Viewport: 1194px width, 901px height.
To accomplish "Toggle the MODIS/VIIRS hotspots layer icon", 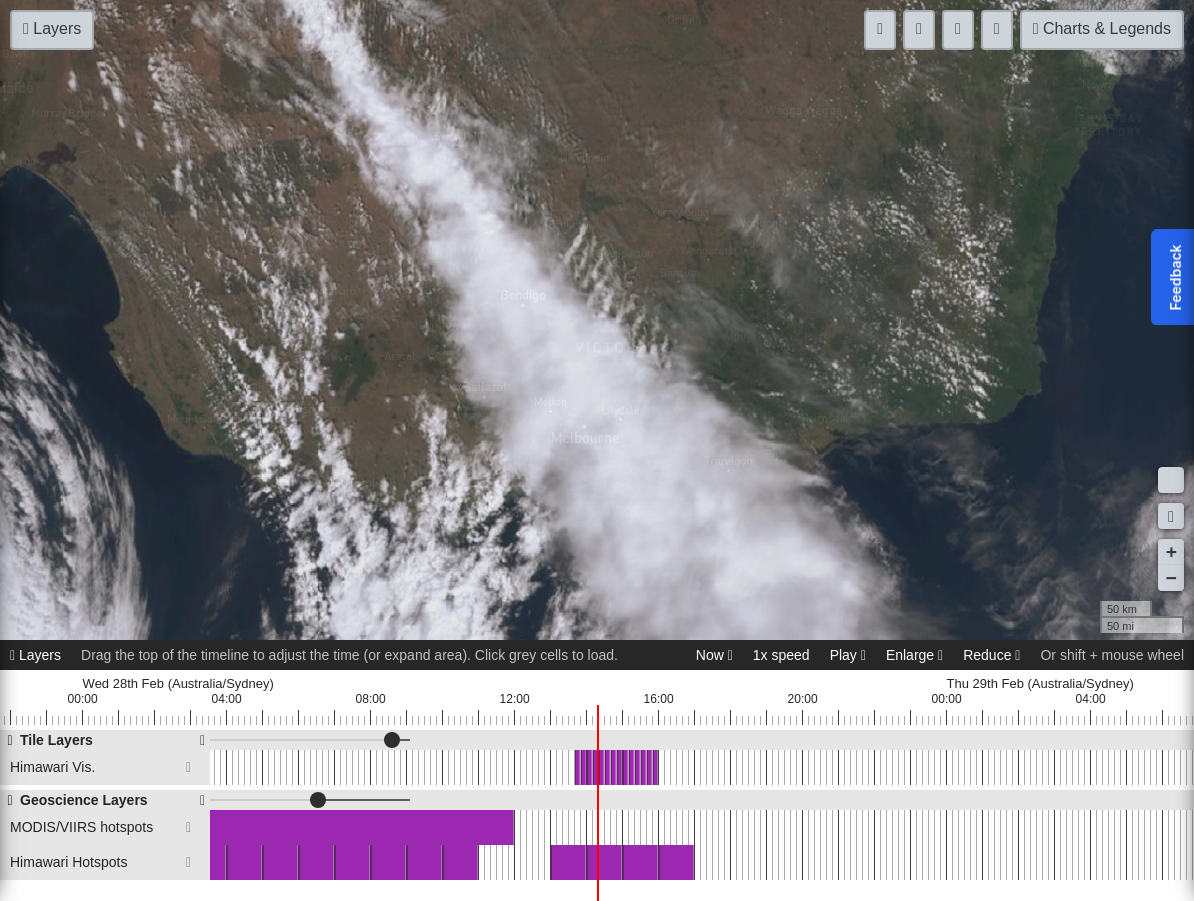I will pyautogui.click(x=188, y=827).
